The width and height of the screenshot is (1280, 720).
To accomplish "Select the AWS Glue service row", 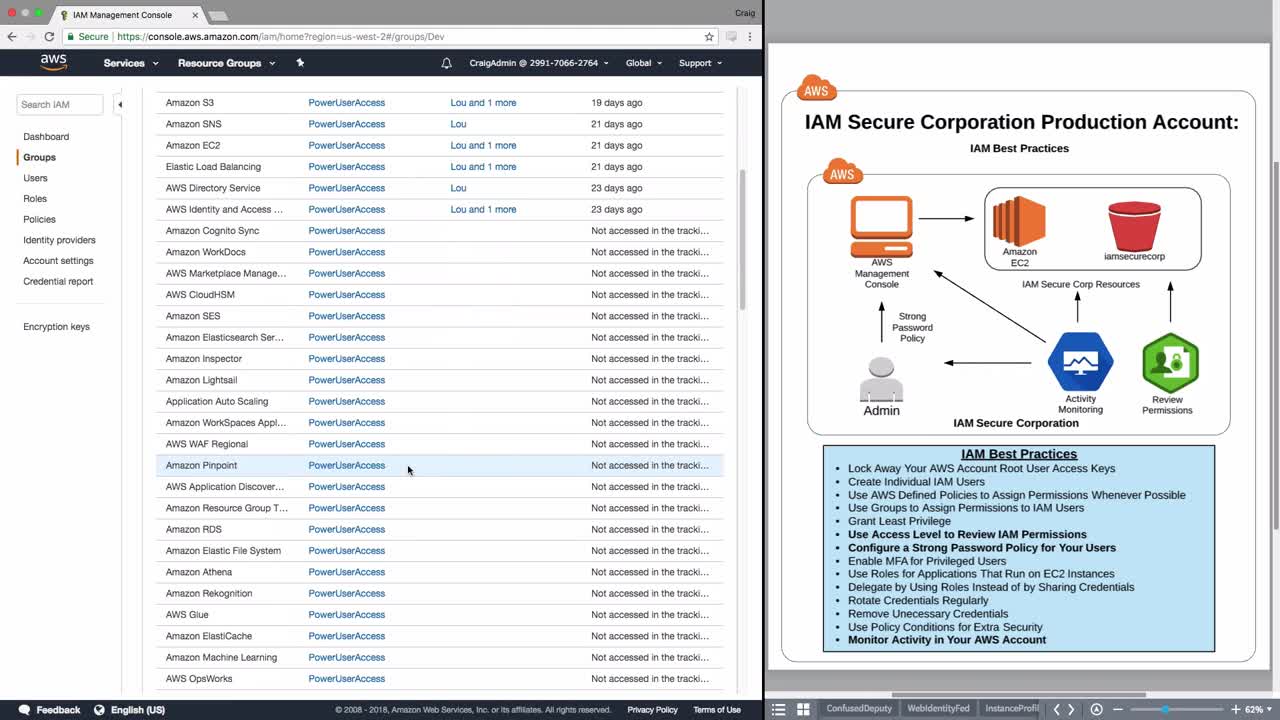I will 439,615.
